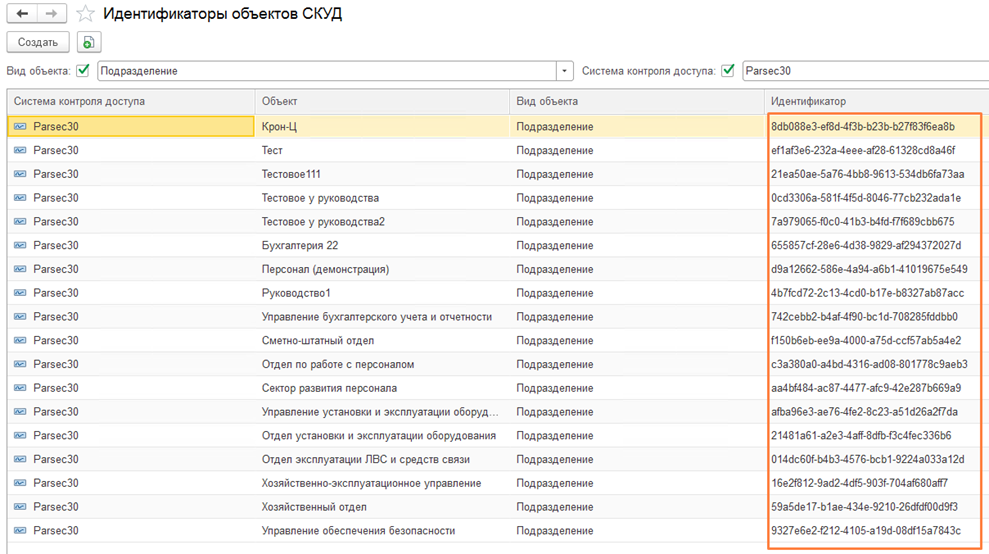989x554 pixels.
Task: Click the back navigation arrow
Action: [x=23, y=14]
